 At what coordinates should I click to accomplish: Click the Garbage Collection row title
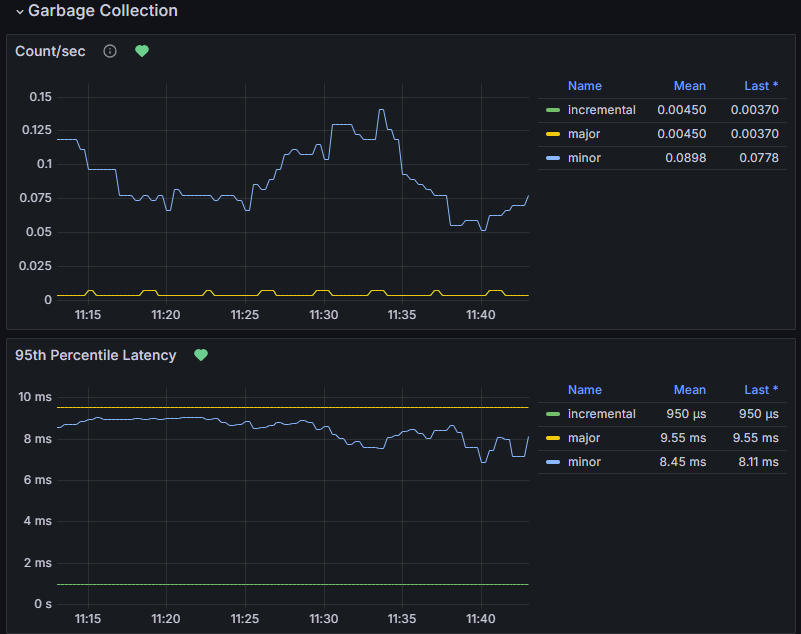coord(103,11)
